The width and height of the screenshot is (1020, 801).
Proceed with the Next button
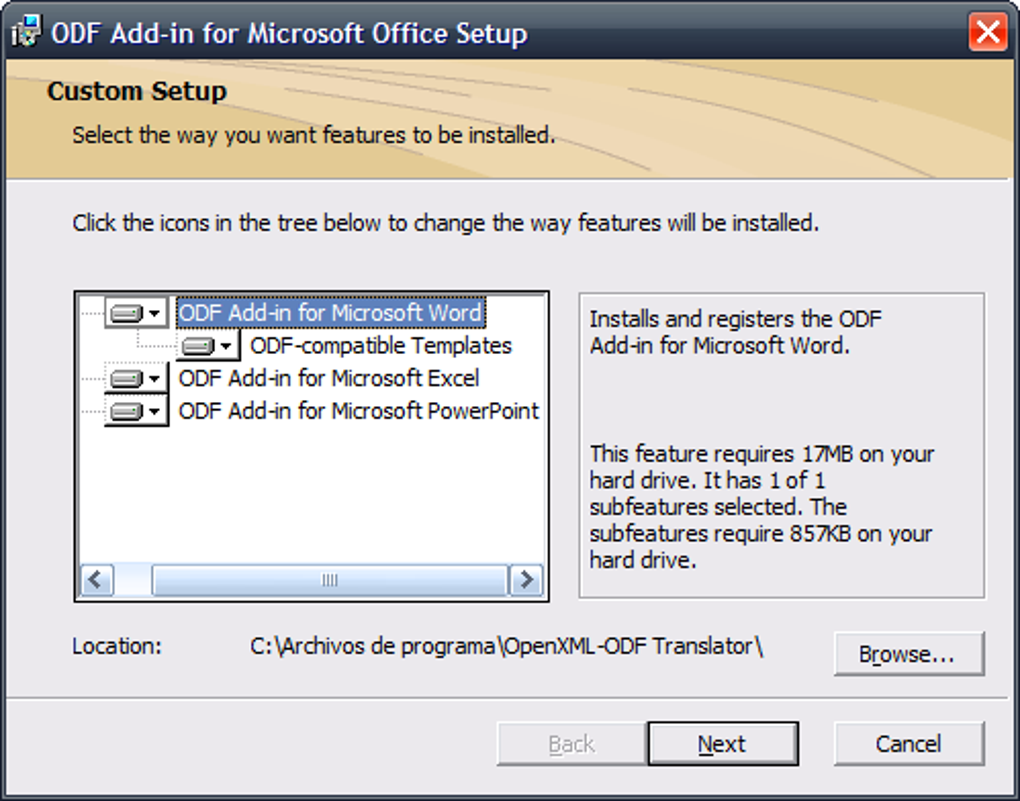722,744
